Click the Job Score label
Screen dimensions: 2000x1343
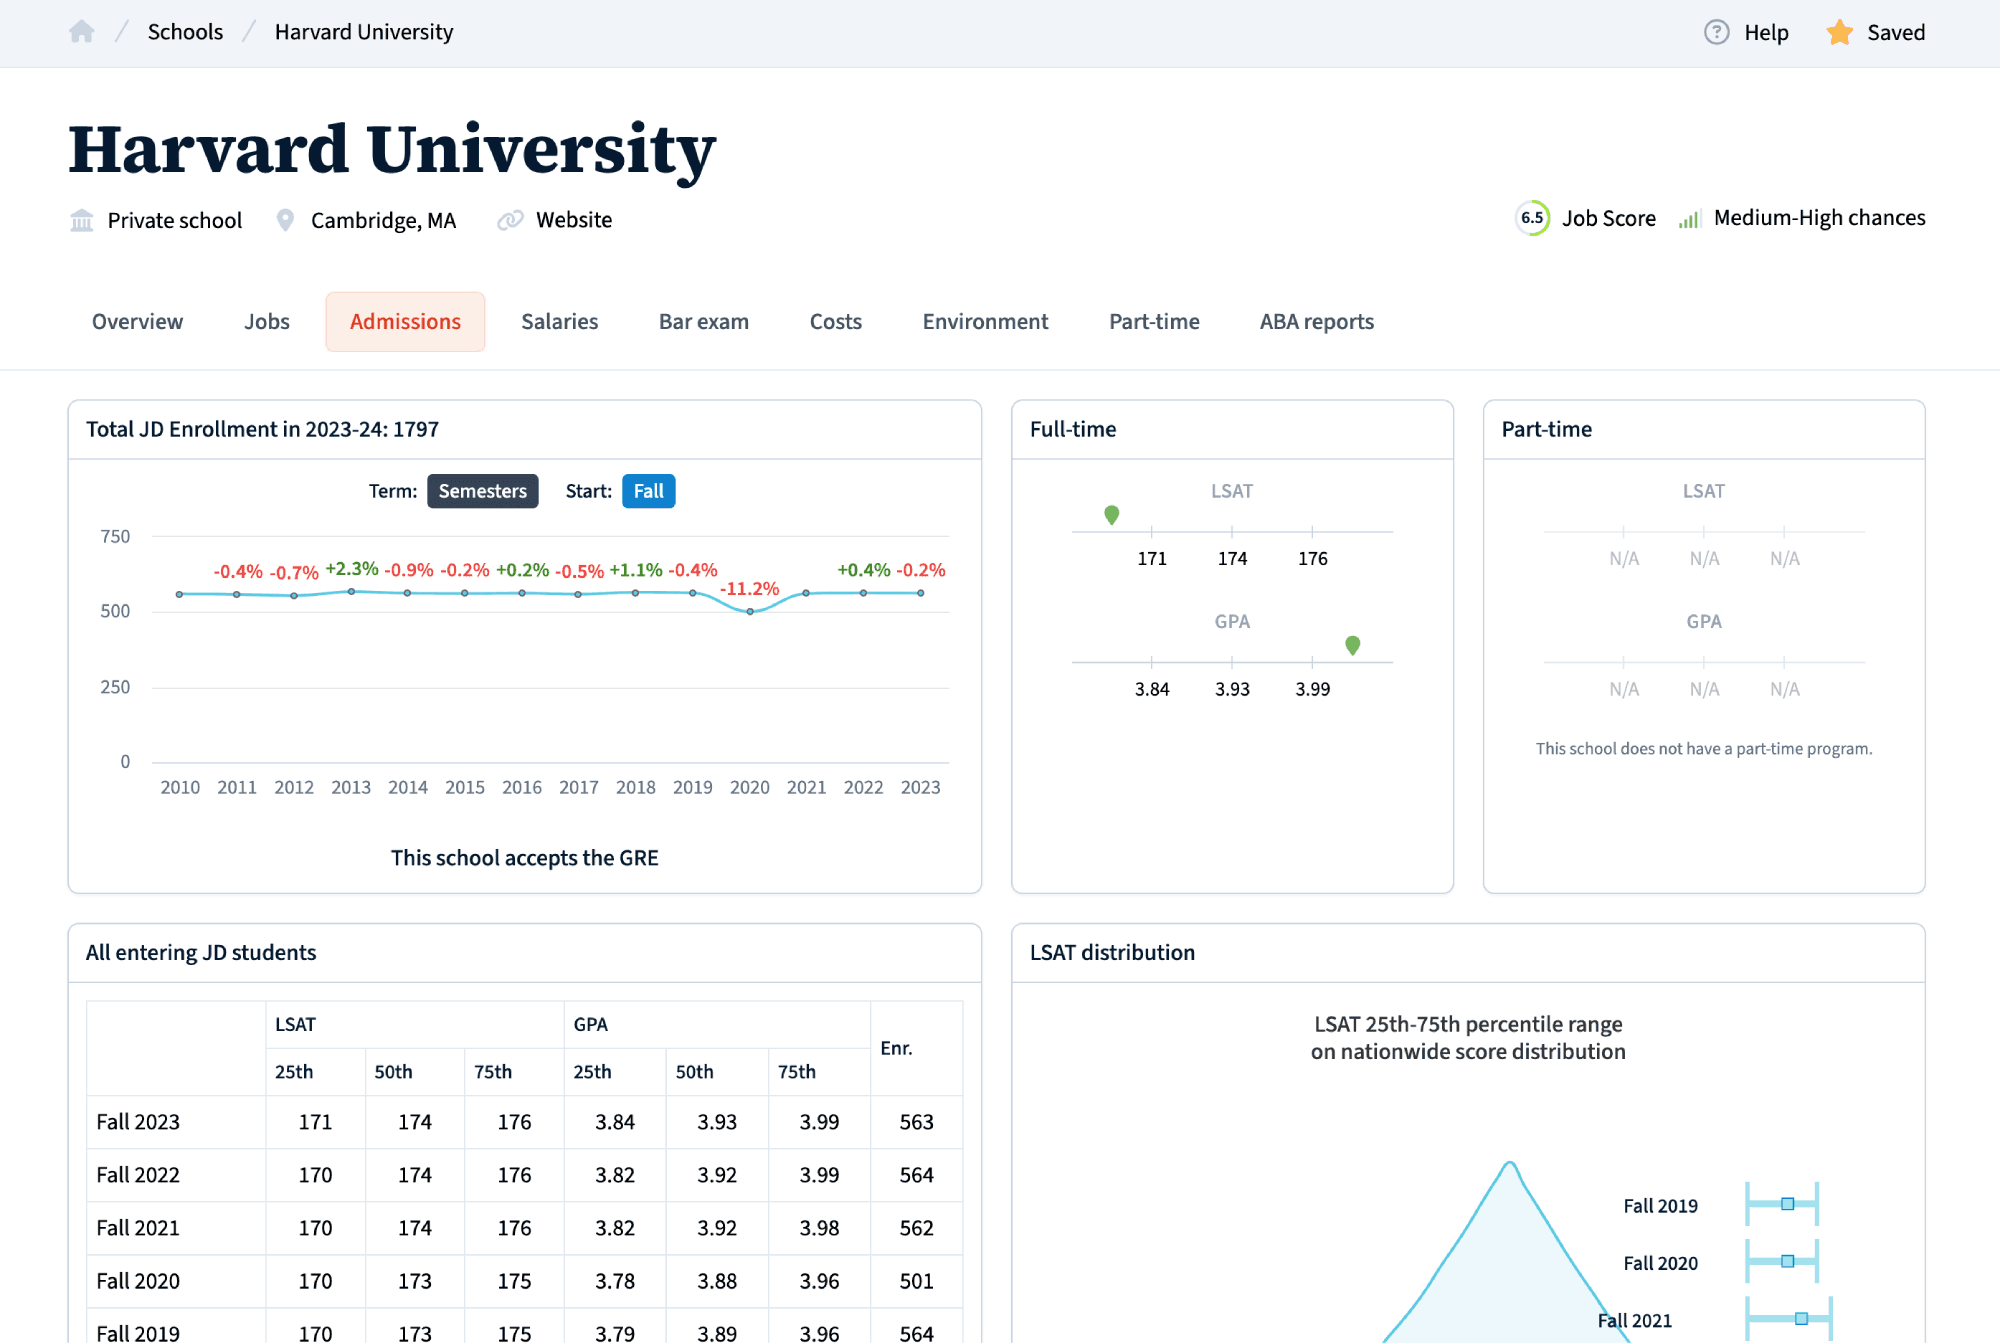tap(1609, 218)
